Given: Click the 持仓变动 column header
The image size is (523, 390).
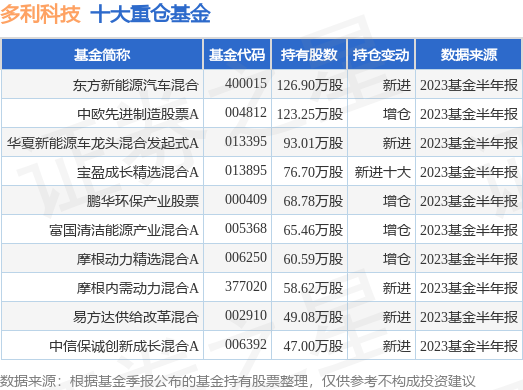Looking at the screenshot, I should 381,55.
